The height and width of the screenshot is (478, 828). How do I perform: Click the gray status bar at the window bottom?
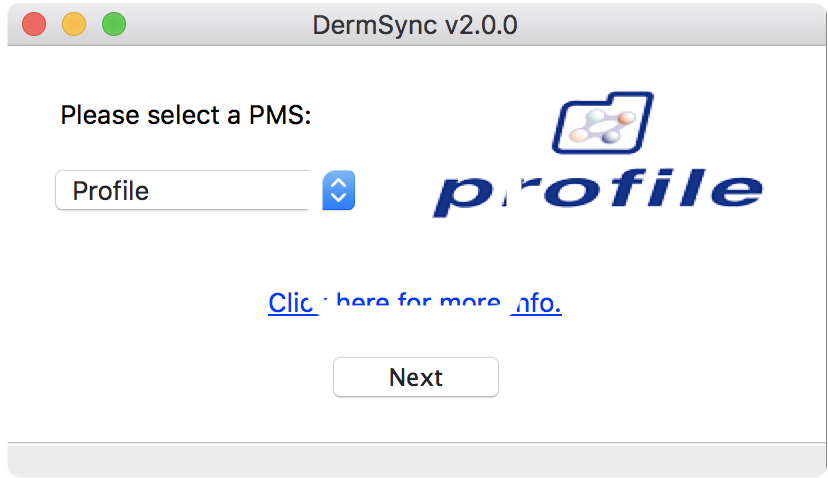tap(414, 460)
